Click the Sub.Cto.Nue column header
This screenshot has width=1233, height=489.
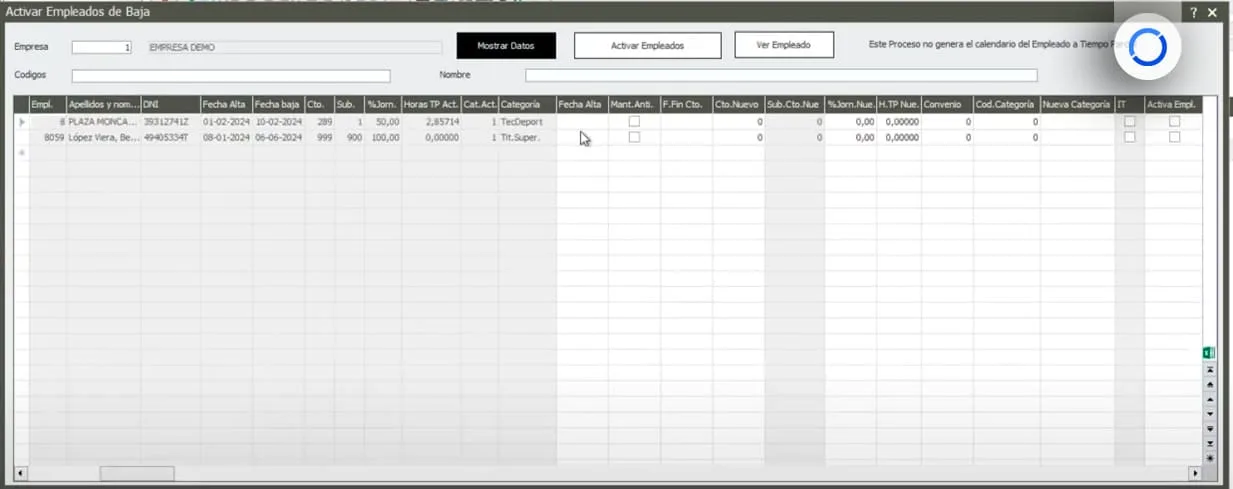[795, 104]
